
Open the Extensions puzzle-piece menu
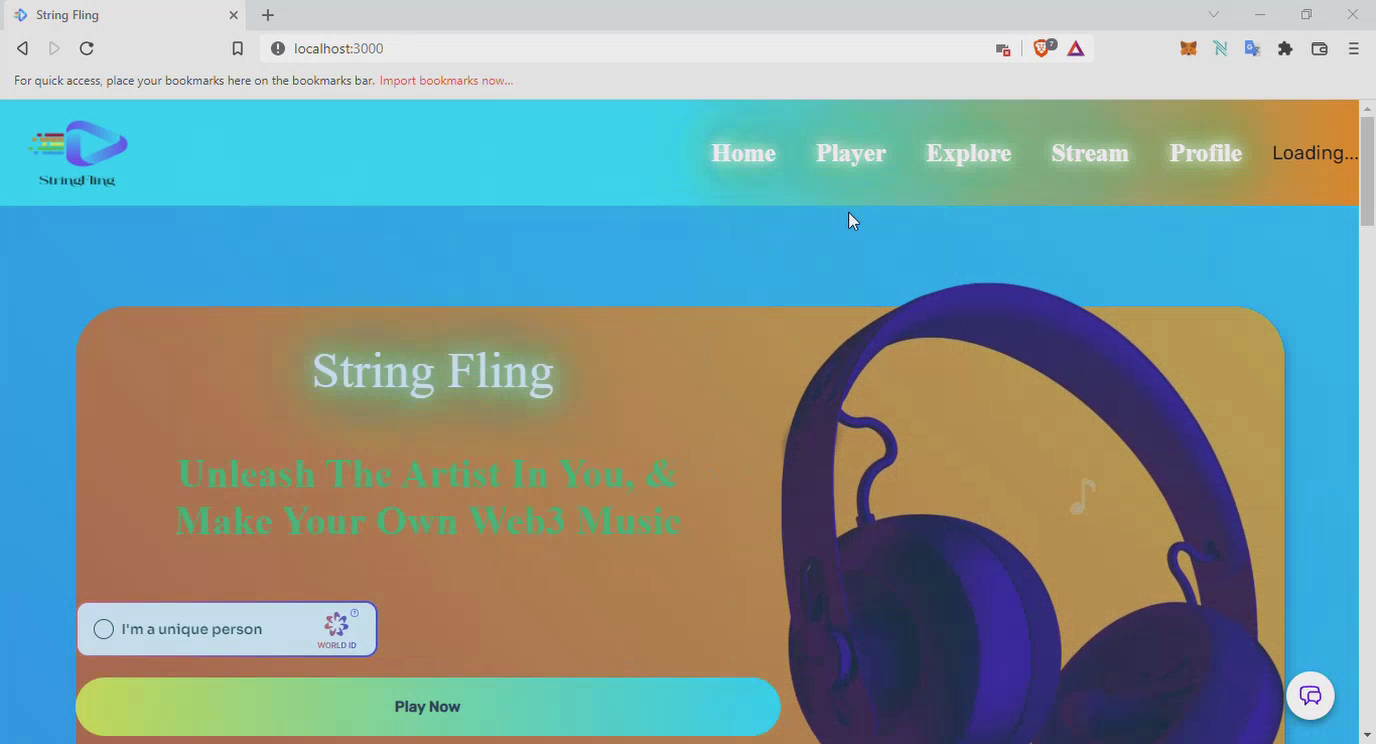(x=1285, y=48)
